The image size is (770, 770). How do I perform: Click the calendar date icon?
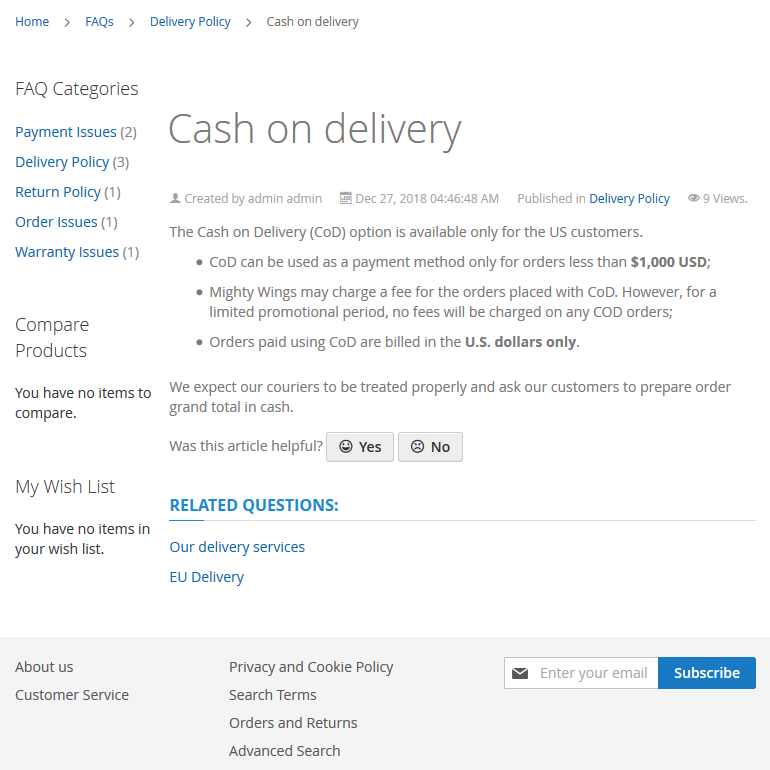346,199
